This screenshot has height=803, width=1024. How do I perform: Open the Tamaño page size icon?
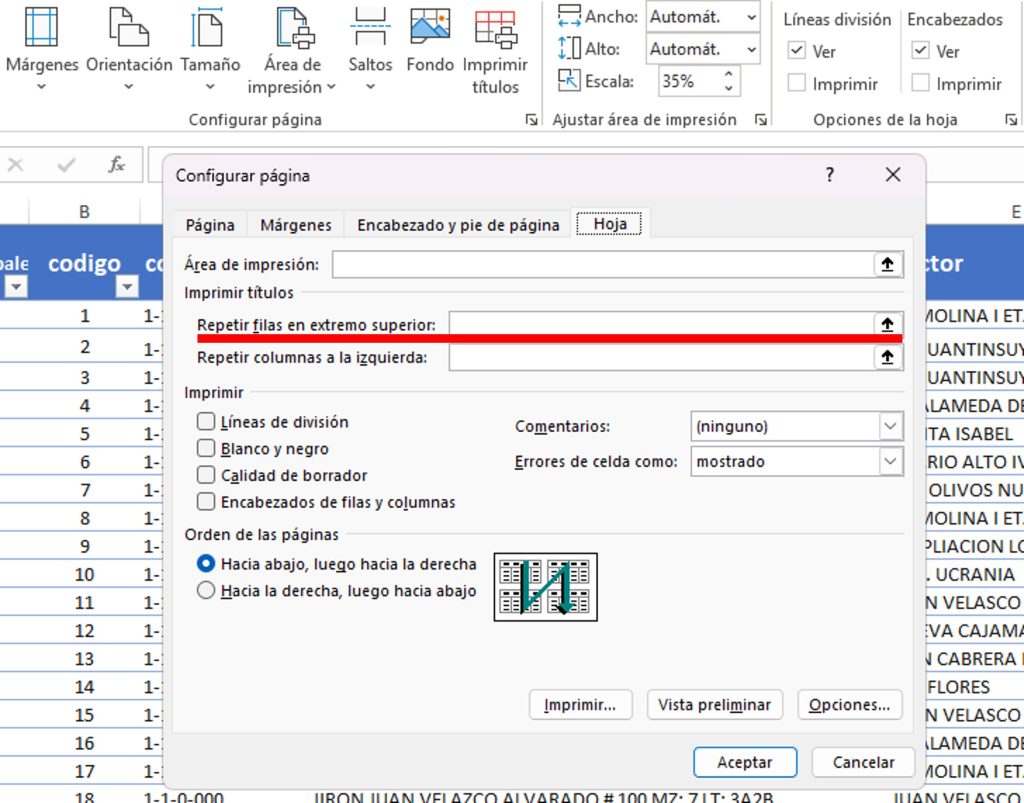(x=209, y=28)
